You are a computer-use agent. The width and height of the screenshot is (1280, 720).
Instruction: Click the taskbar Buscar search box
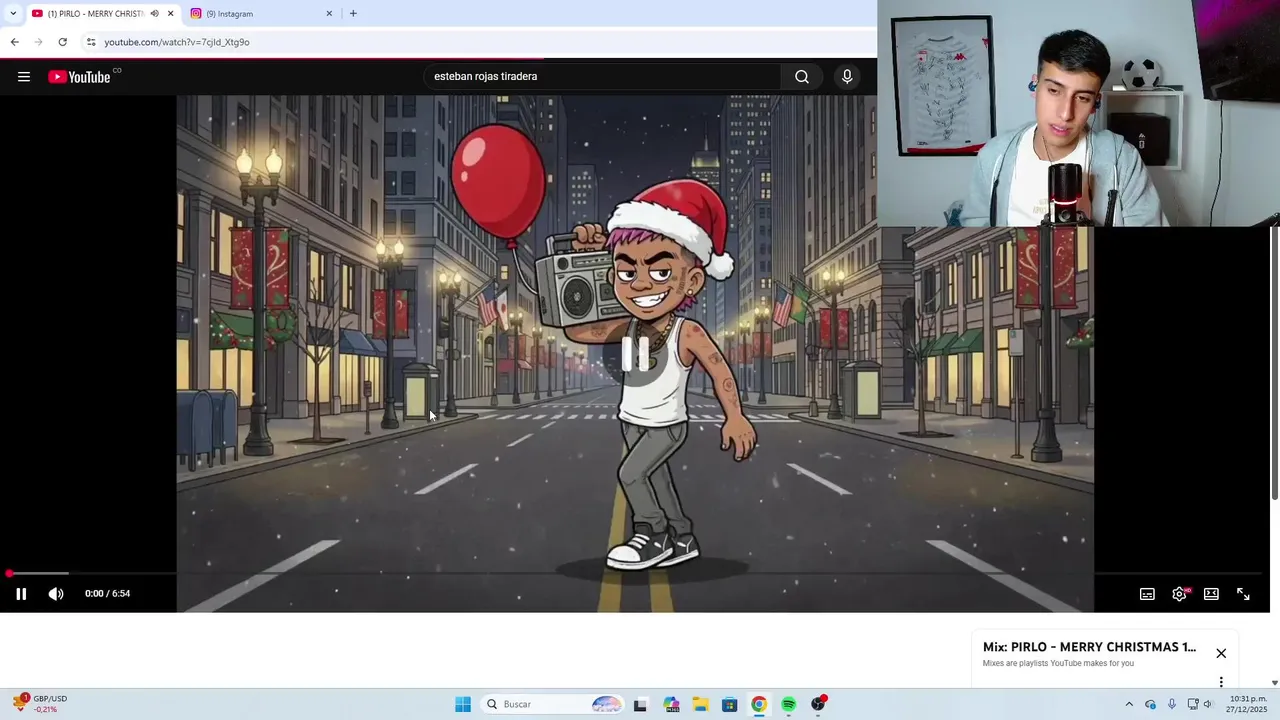551,705
